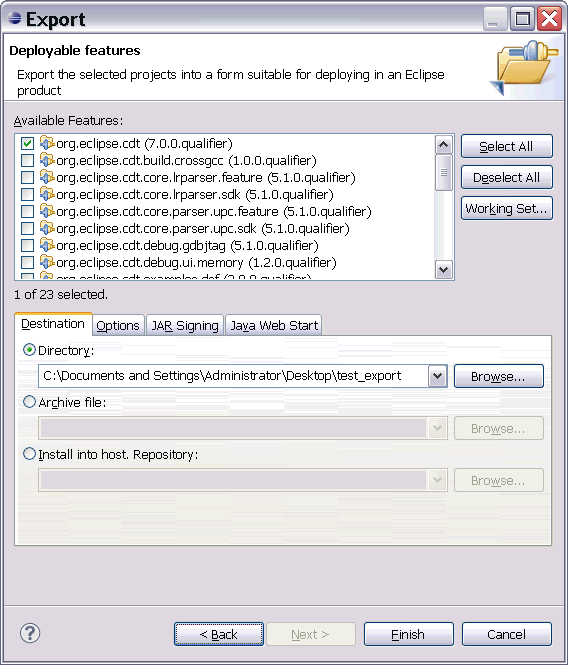Check org.eclipse.cdt.debug.gdbjtag checkbox
Screen dimensions: 568x665
28,245
